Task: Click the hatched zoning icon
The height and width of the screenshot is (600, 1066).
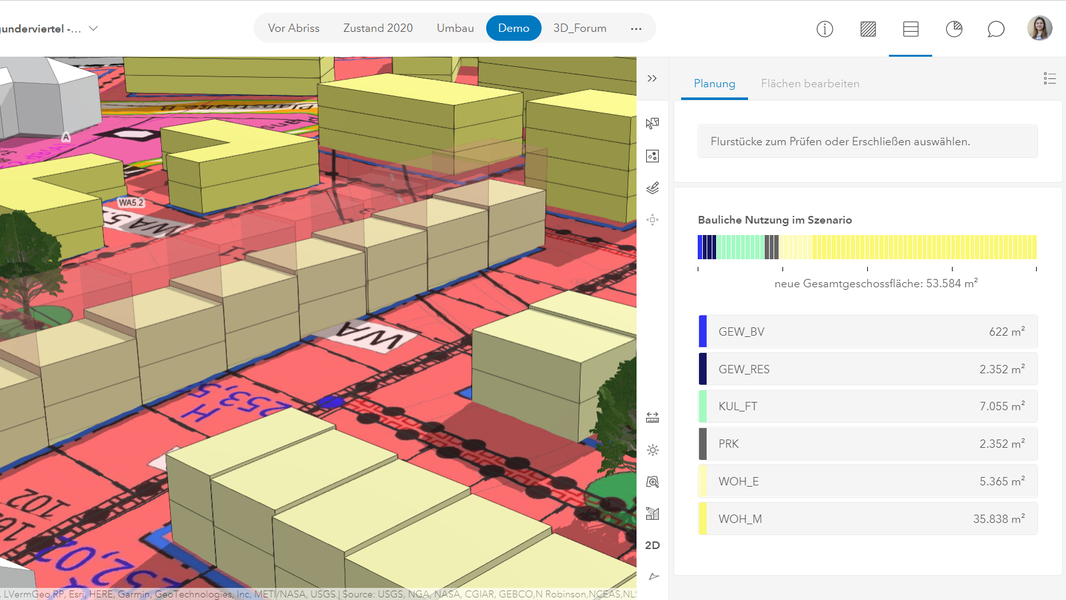Action: [x=868, y=29]
